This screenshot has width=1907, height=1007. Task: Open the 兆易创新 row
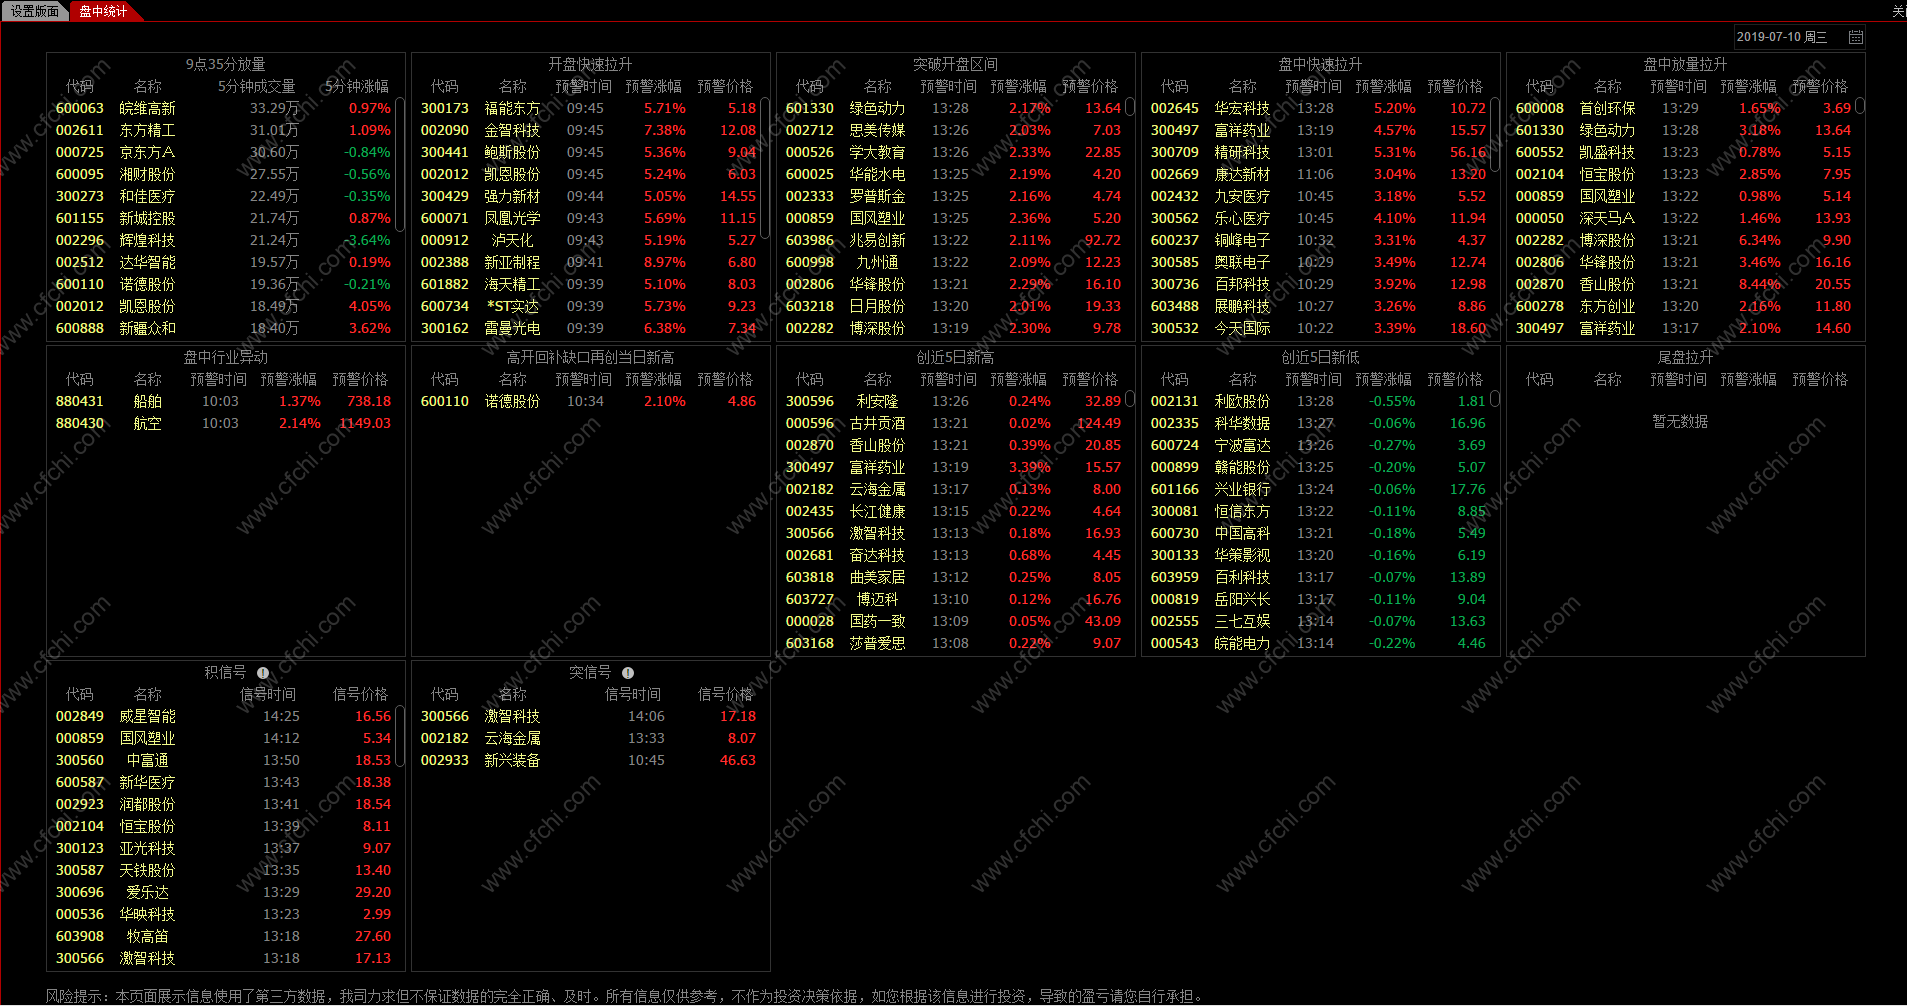point(953,240)
